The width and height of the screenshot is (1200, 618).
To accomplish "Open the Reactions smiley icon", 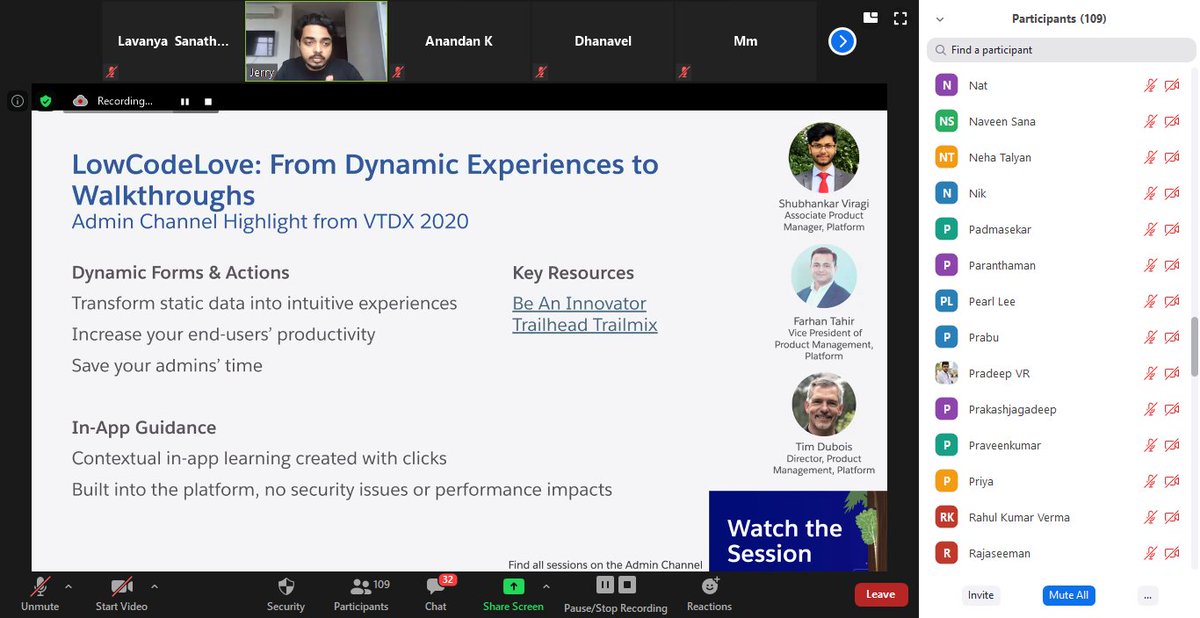I will pos(710,587).
